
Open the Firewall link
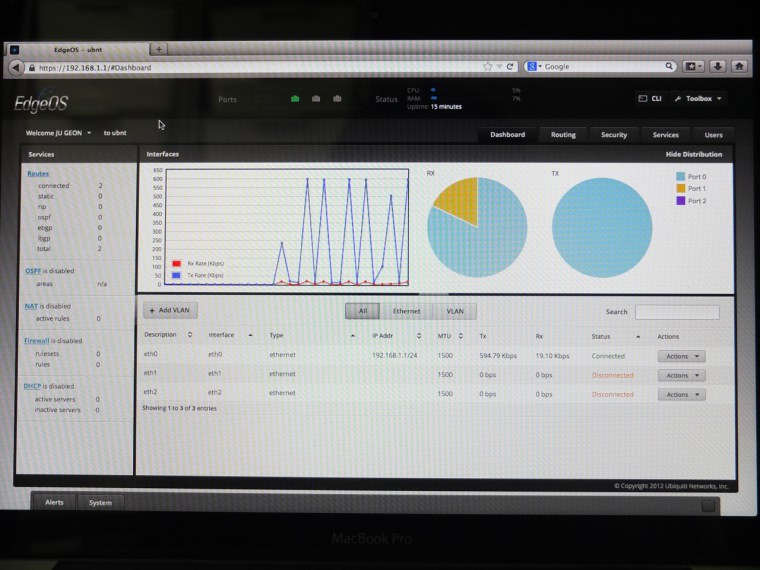(x=37, y=341)
